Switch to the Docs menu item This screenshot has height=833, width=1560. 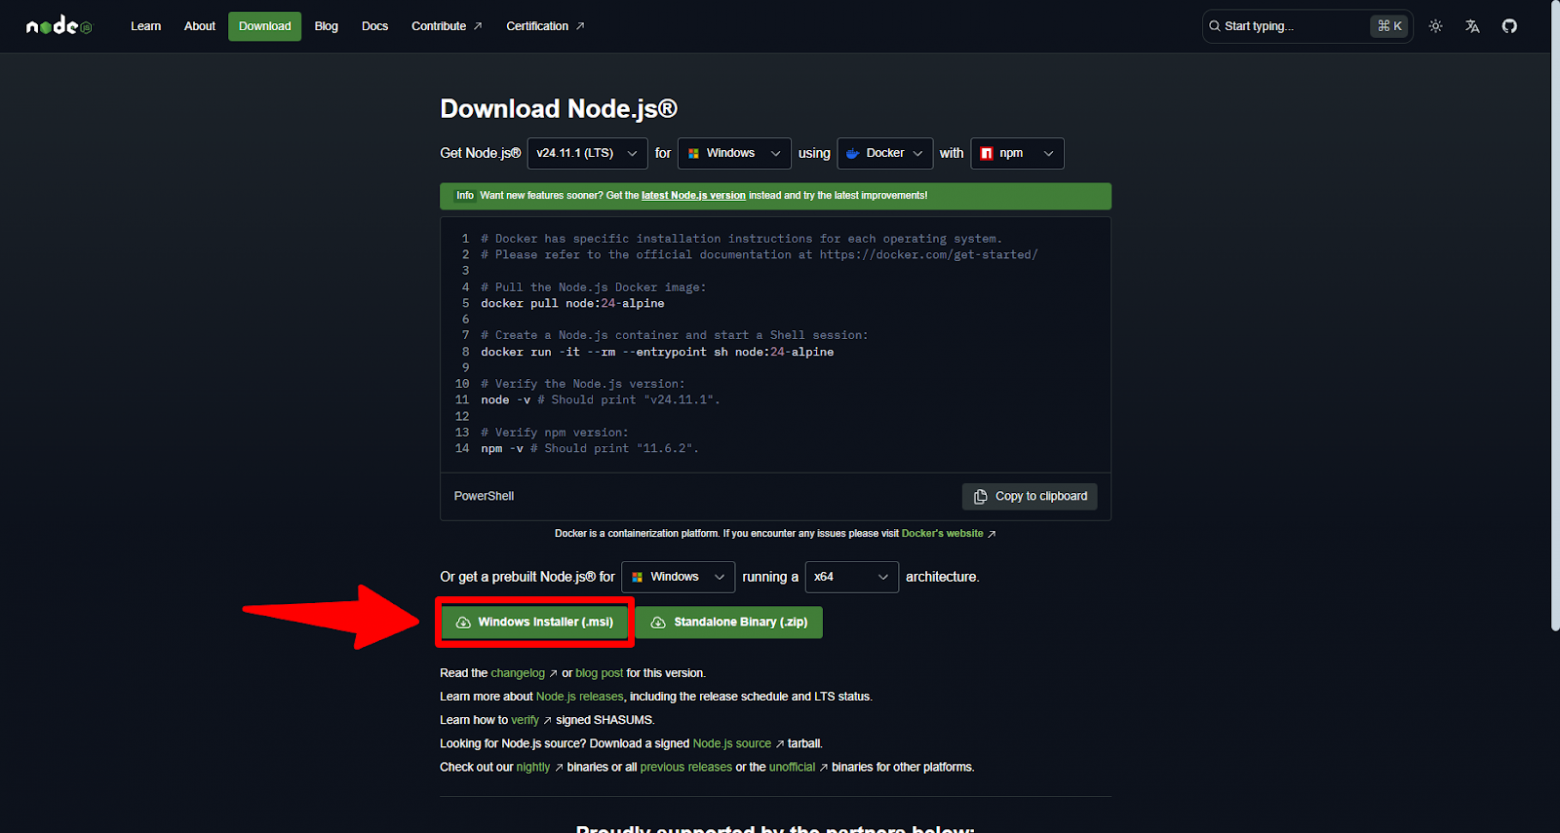click(374, 26)
